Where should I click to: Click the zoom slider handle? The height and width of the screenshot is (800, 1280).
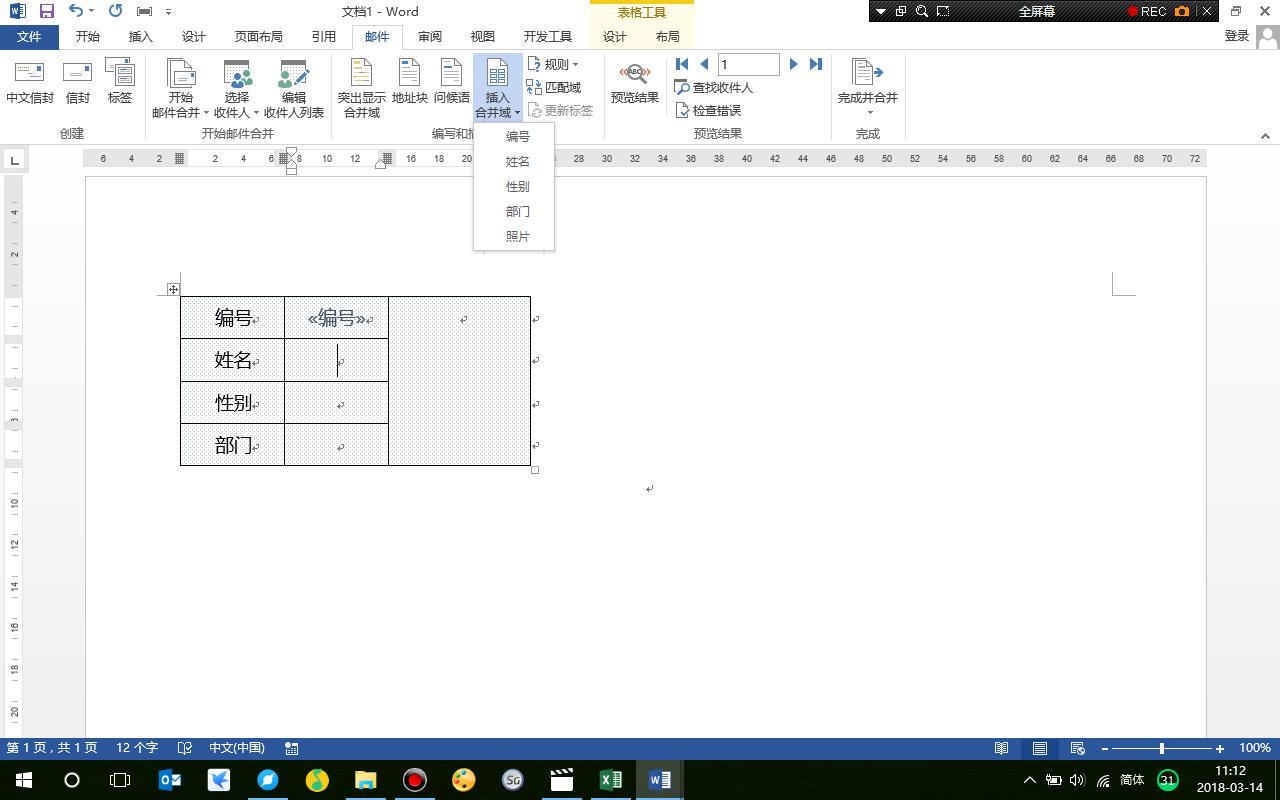(x=1161, y=748)
